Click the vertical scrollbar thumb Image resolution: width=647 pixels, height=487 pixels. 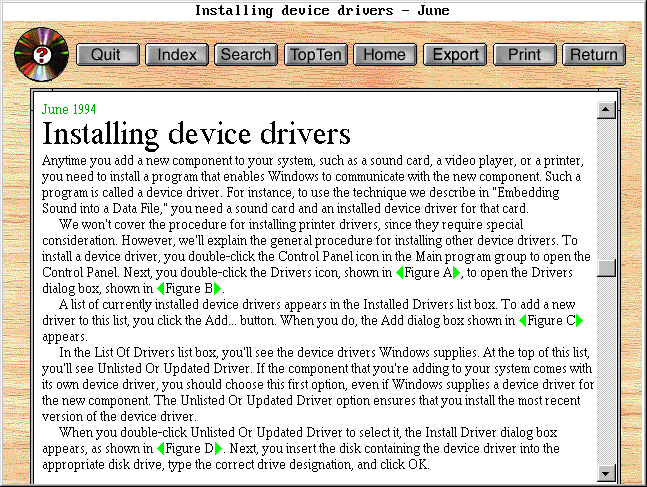click(x=606, y=268)
